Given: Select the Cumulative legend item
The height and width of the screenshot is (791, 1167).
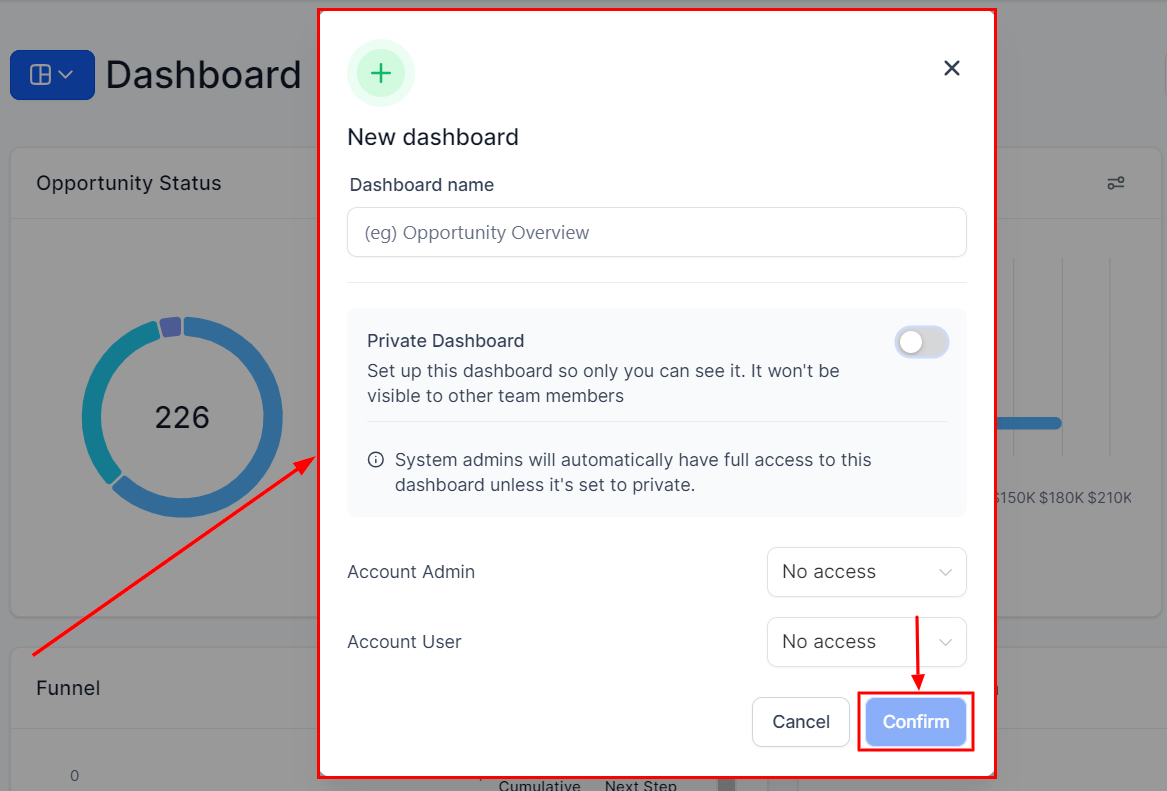Looking at the screenshot, I should pos(539,784).
